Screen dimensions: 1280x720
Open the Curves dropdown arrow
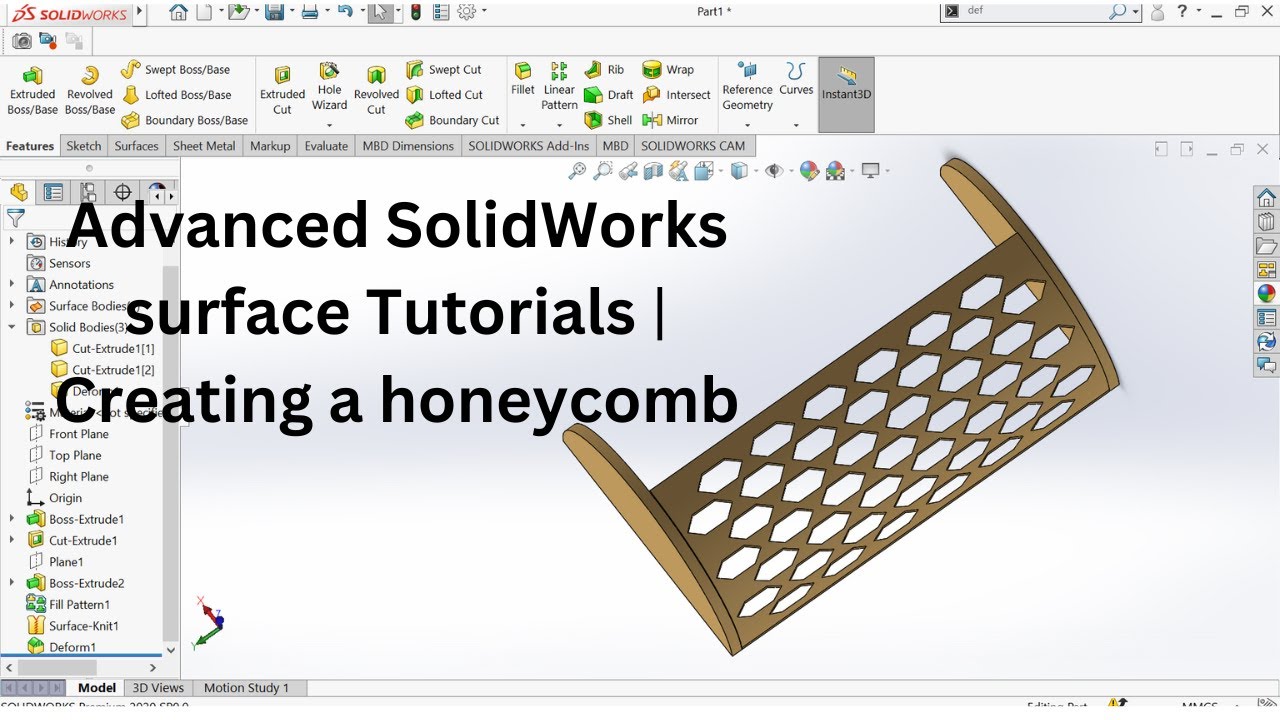point(796,126)
